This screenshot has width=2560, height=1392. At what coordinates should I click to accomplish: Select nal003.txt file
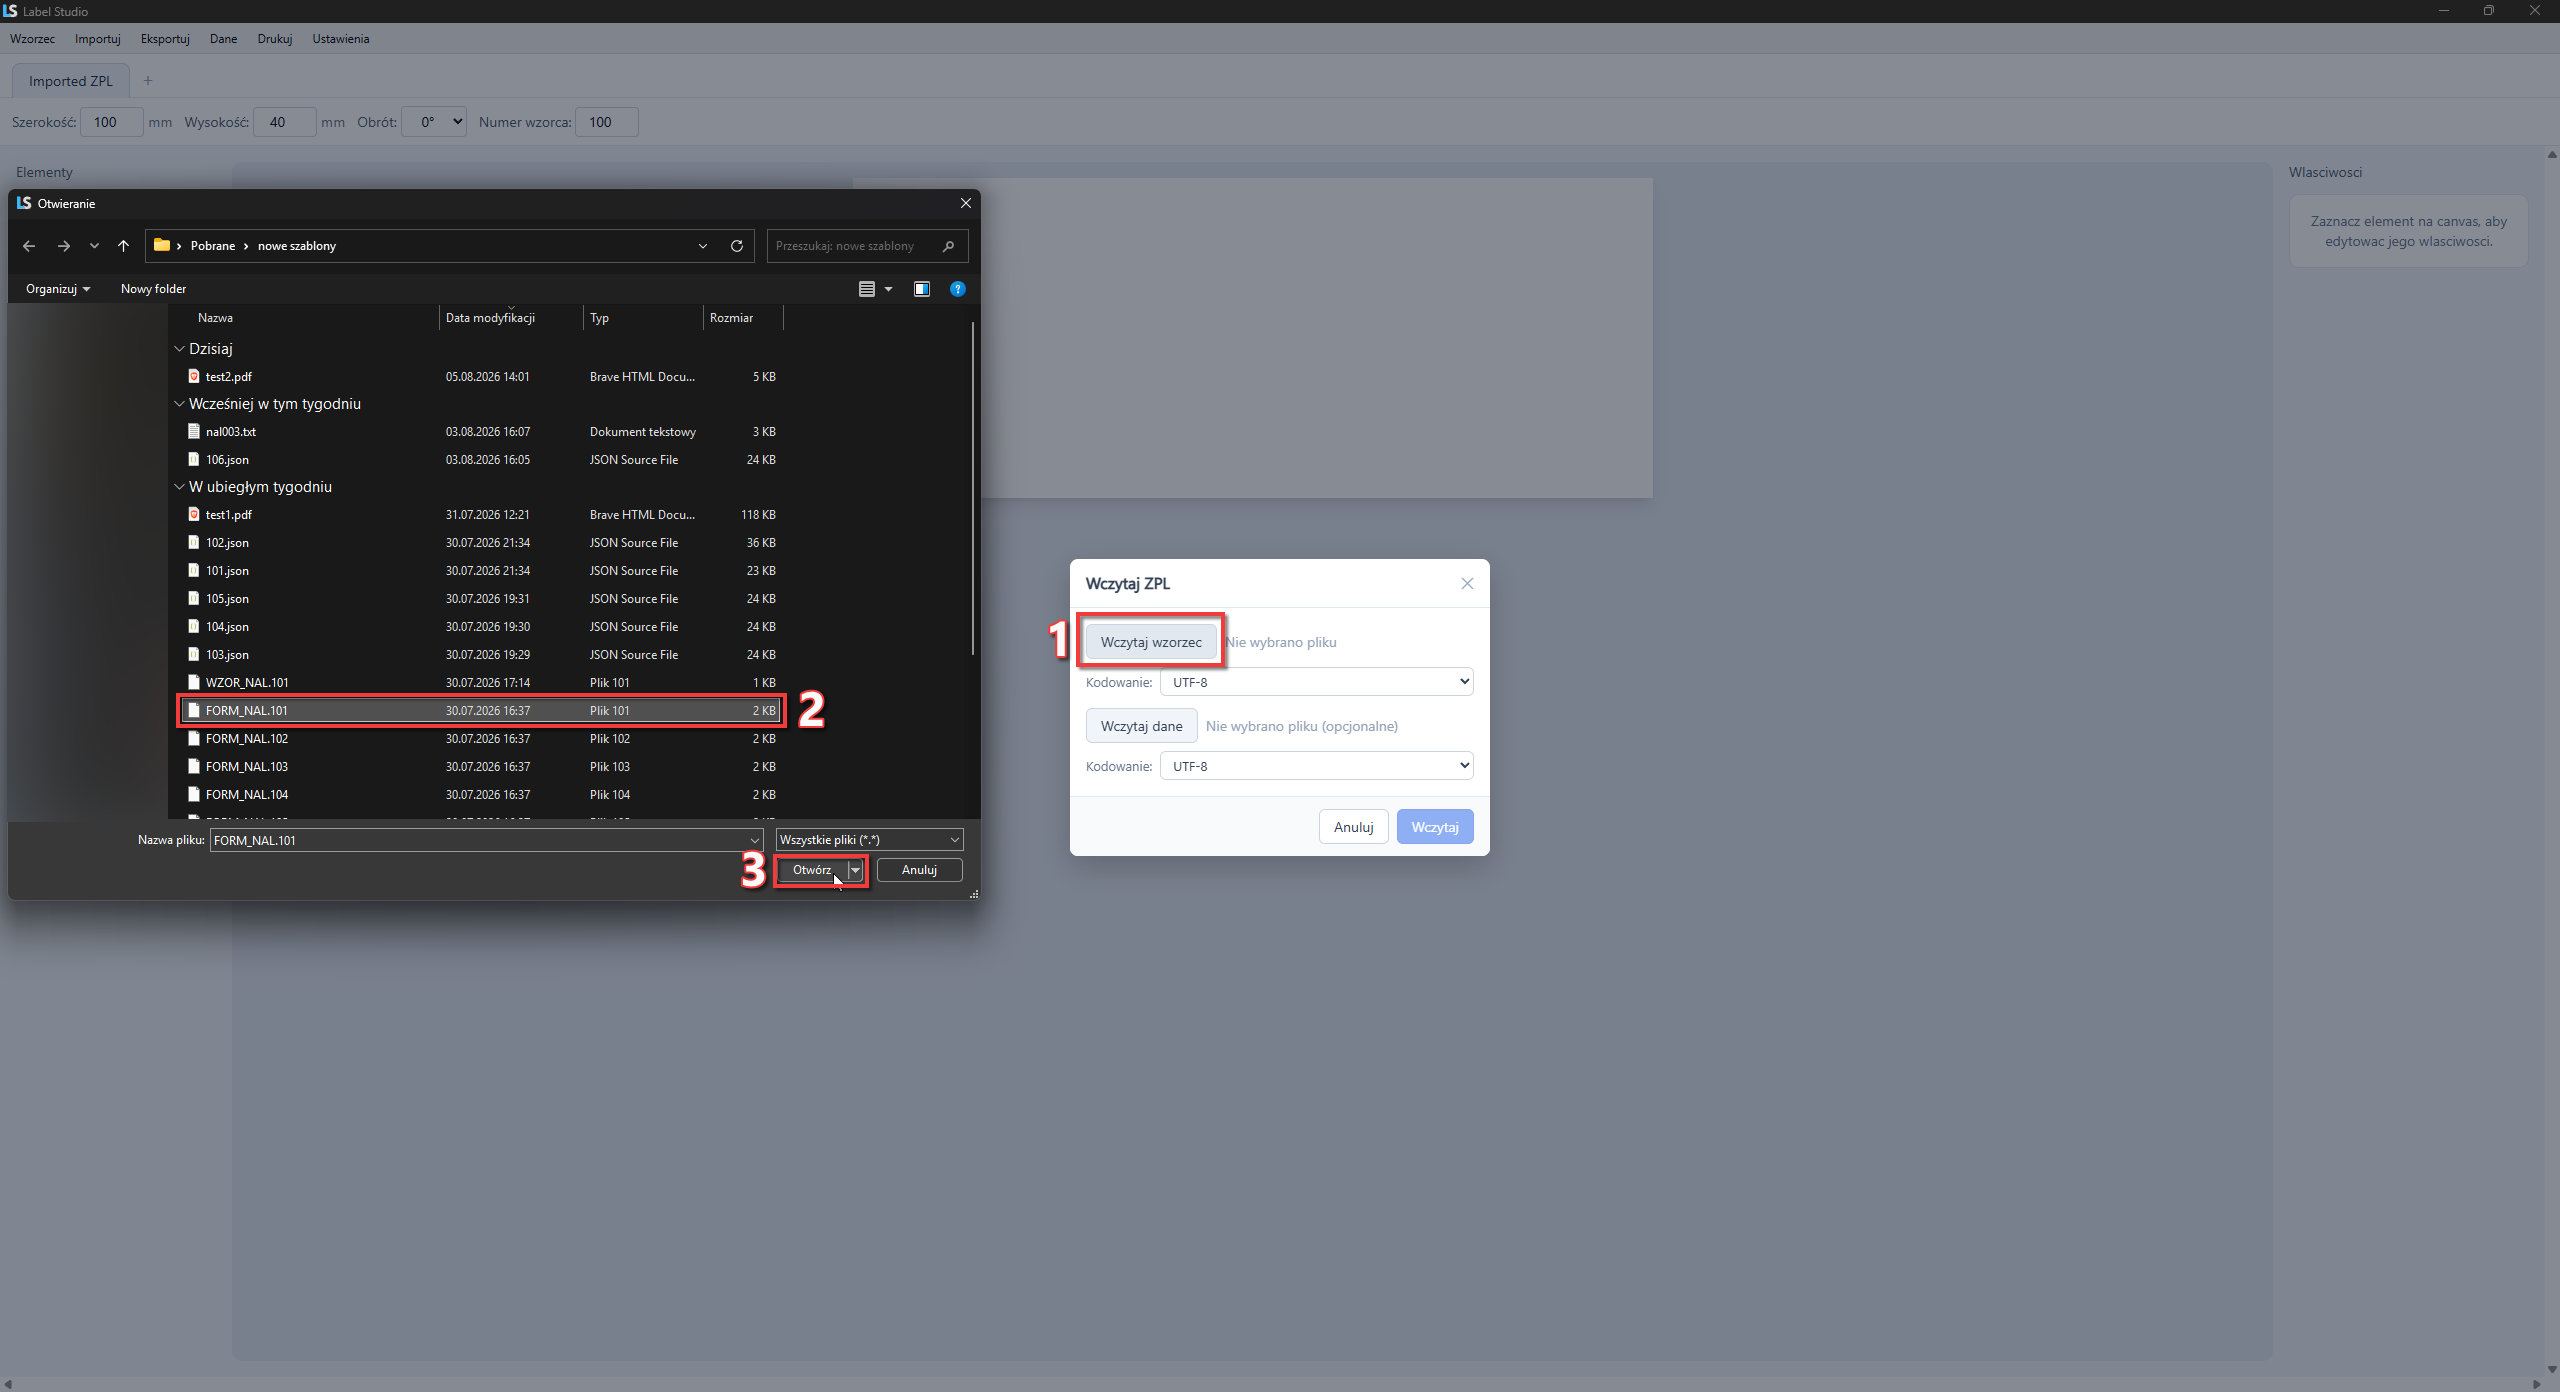[x=481, y=432]
